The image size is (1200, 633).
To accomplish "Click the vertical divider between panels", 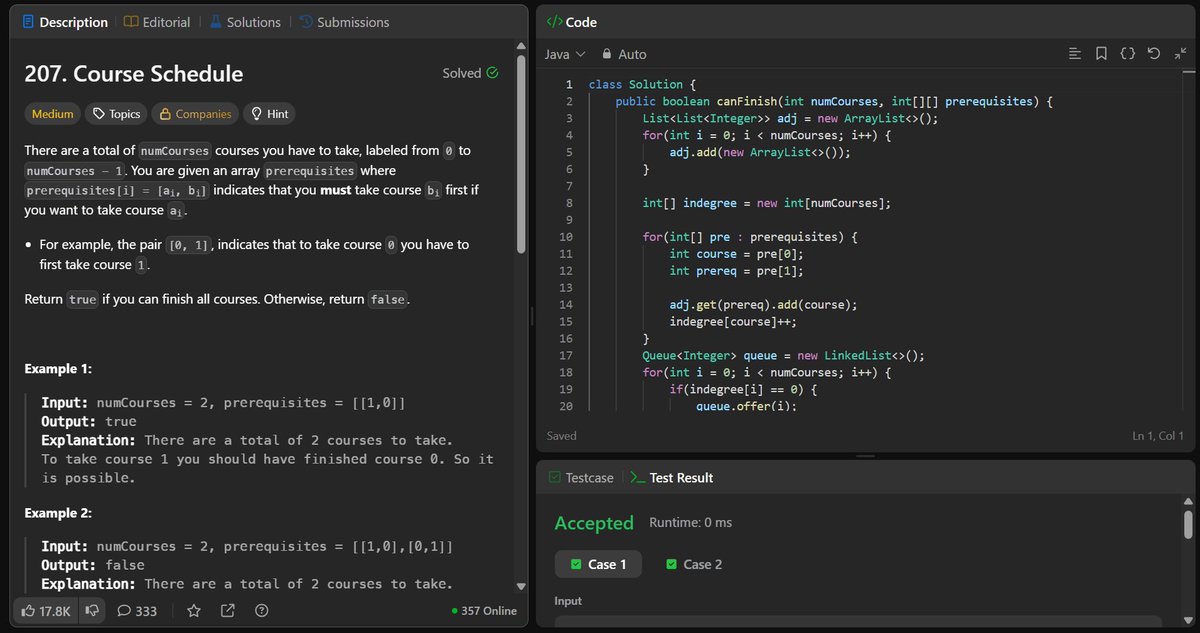I will tap(532, 316).
